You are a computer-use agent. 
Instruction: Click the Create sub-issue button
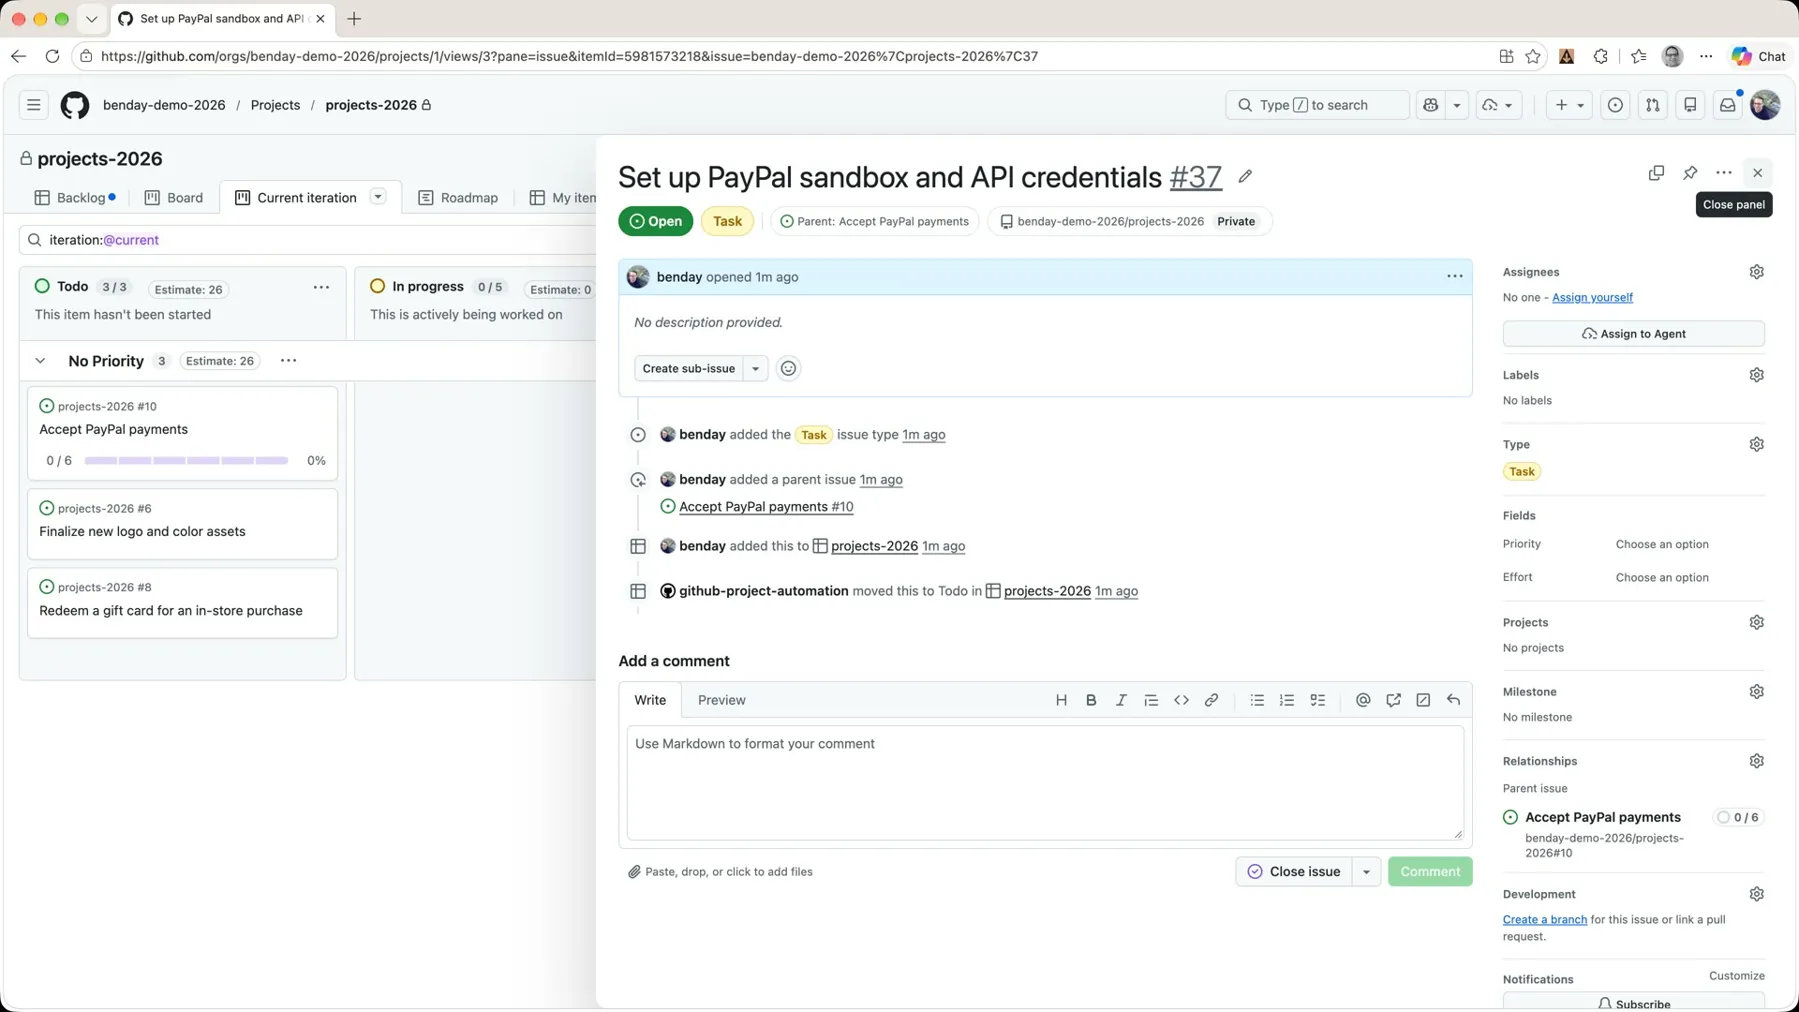coord(689,368)
